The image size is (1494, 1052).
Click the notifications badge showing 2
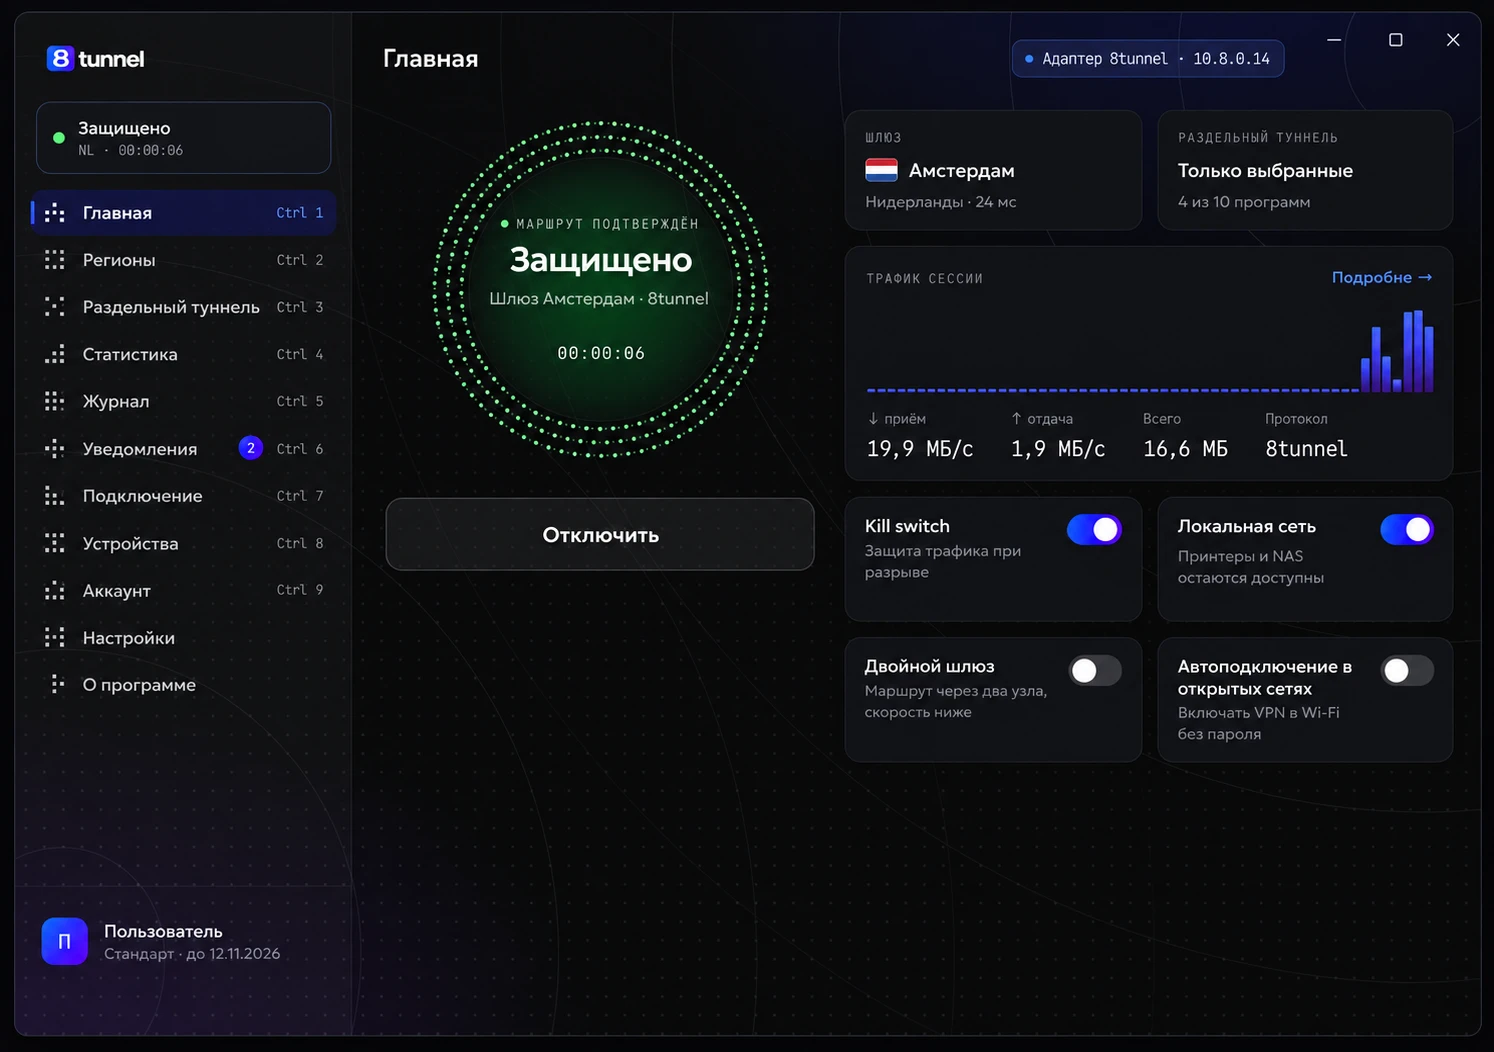click(x=251, y=448)
